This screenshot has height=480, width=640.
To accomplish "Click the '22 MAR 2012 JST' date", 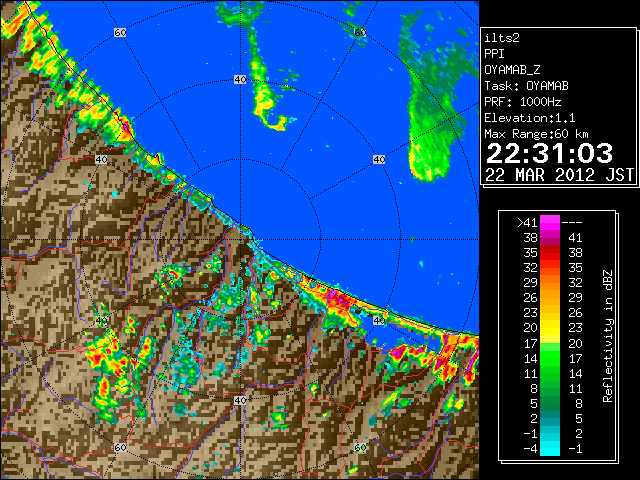I will [559, 175].
